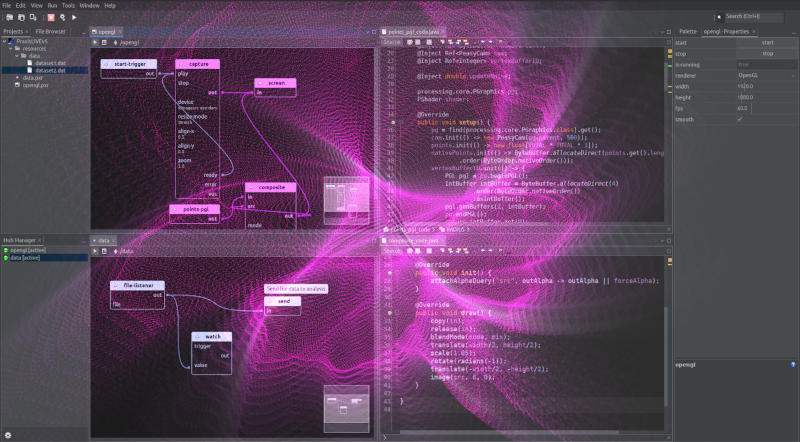Click the Source button in upper code editor
Viewport: 800px width, 442px height.
click(x=392, y=42)
